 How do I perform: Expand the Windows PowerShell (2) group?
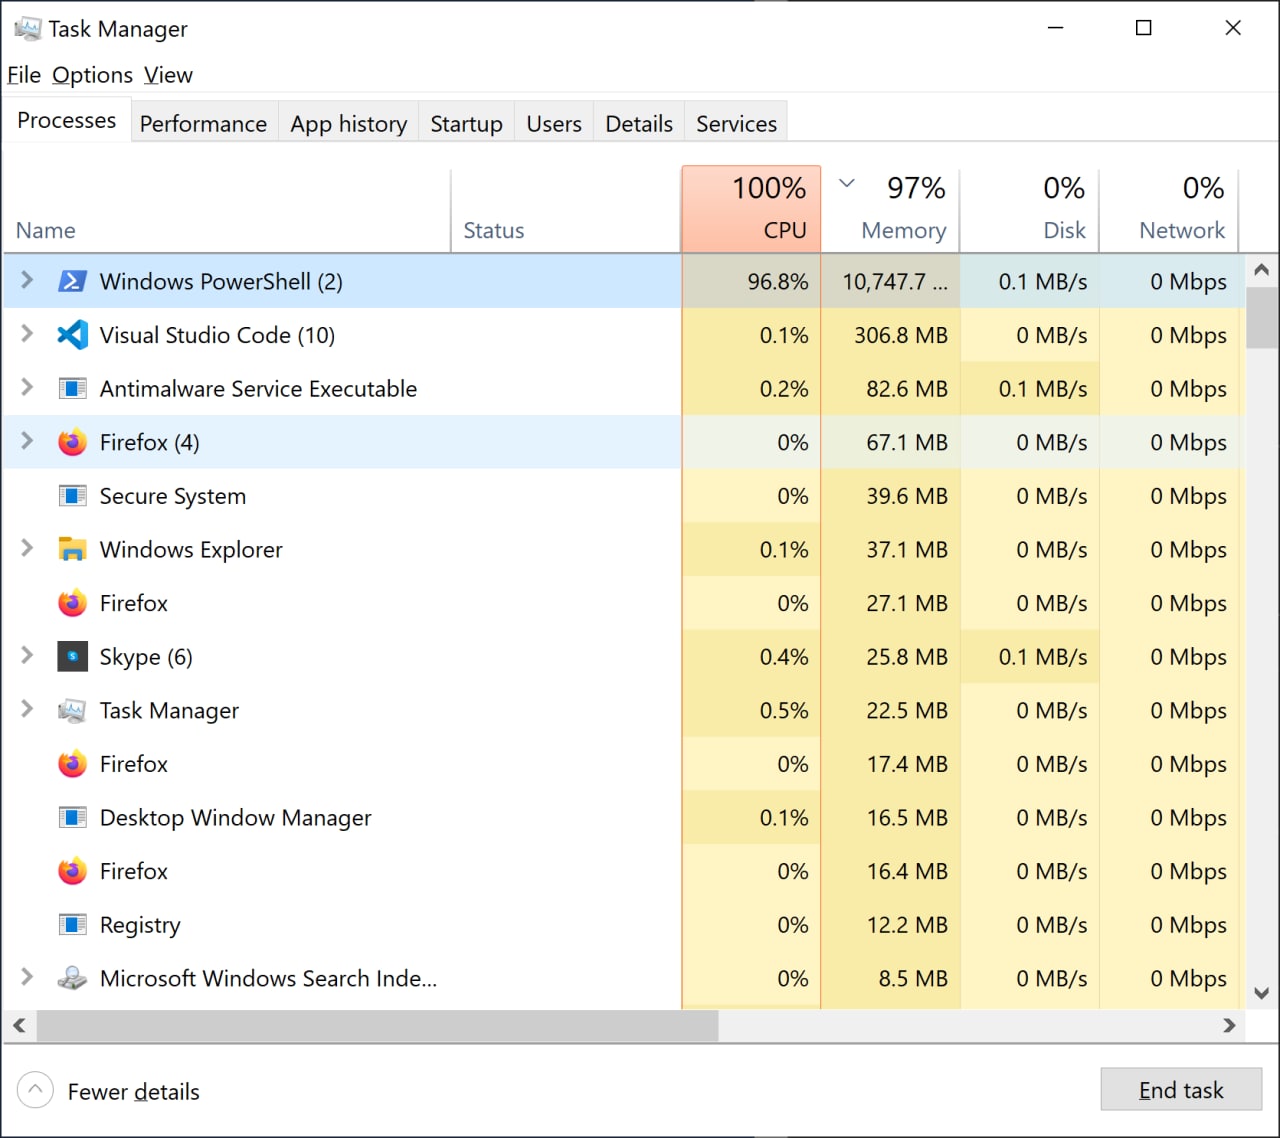click(x=27, y=281)
